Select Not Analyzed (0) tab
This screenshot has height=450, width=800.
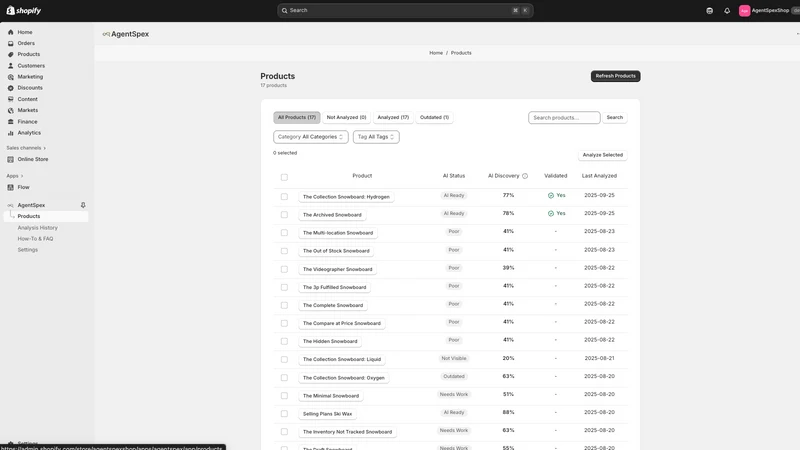click(x=346, y=117)
